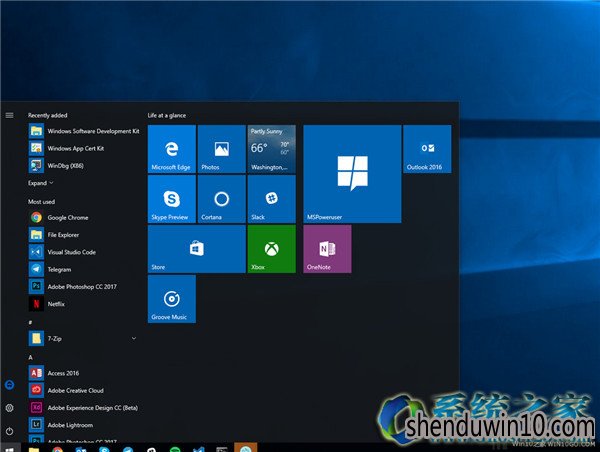Launch the Skype Preview tile
The image size is (600, 452).
point(172,199)
